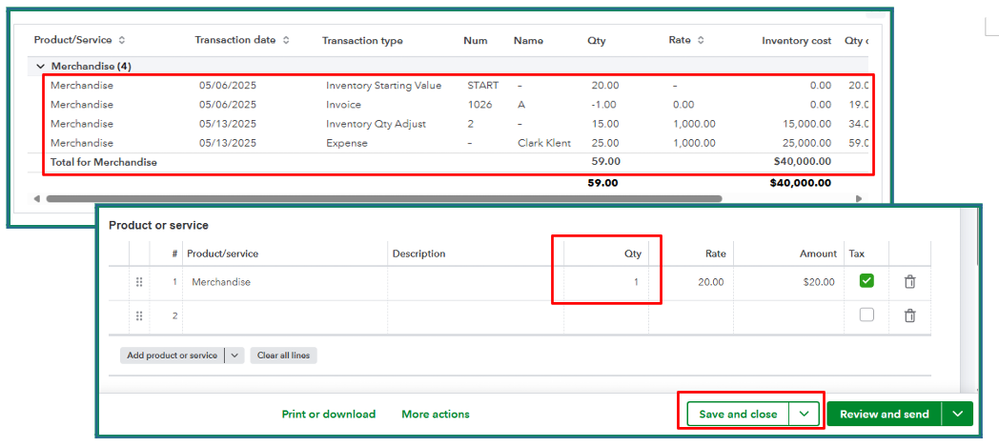Click Review and send button

(885, 414)
